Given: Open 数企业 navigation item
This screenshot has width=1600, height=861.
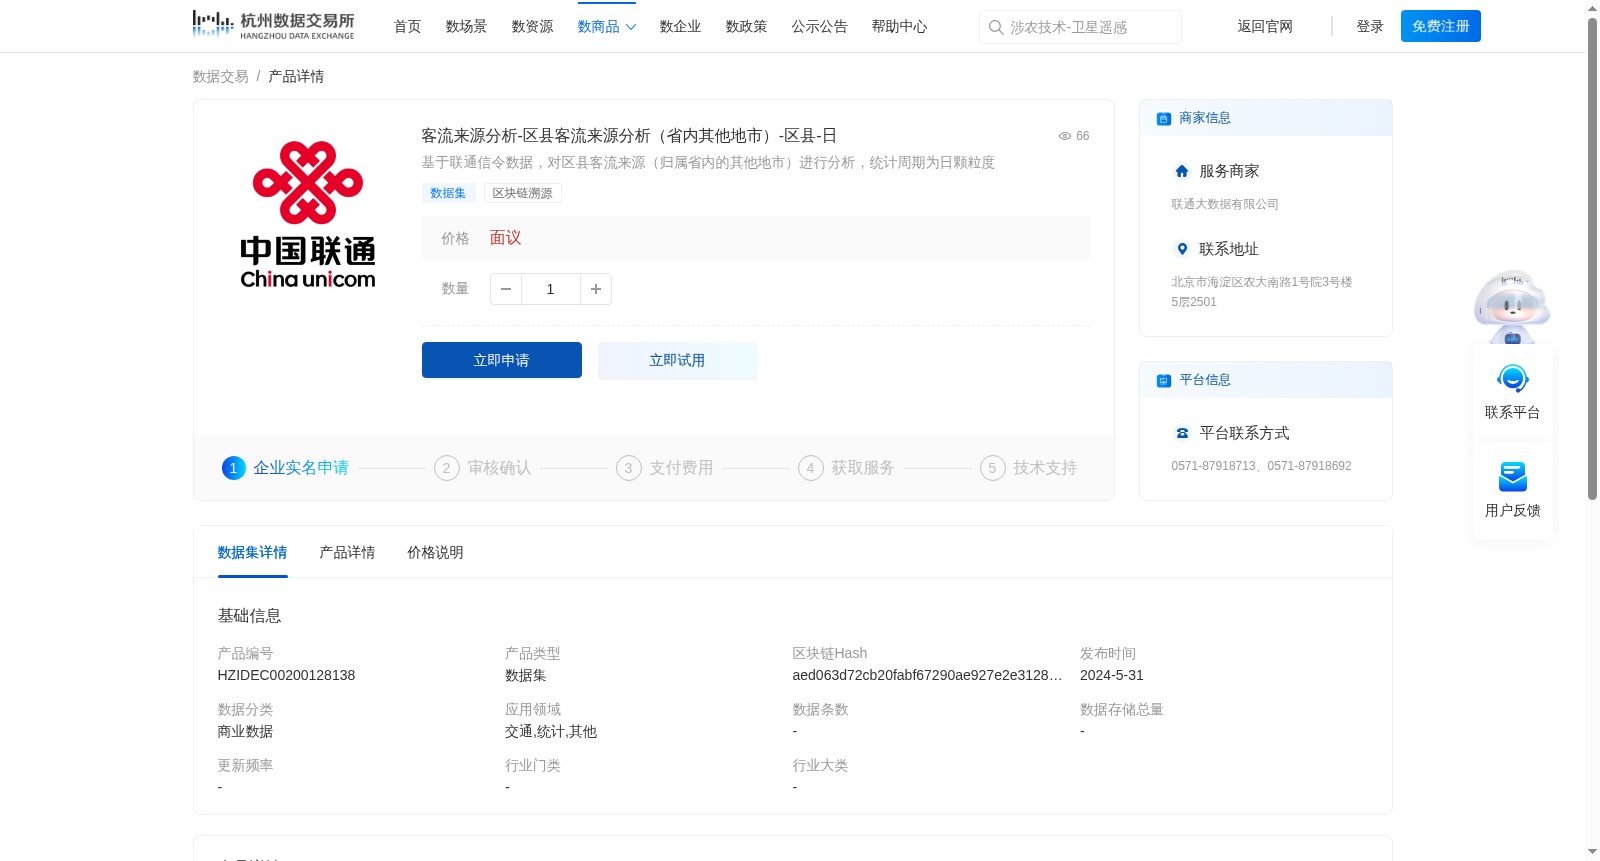Looking at the screenshot, I should (680, 27).
